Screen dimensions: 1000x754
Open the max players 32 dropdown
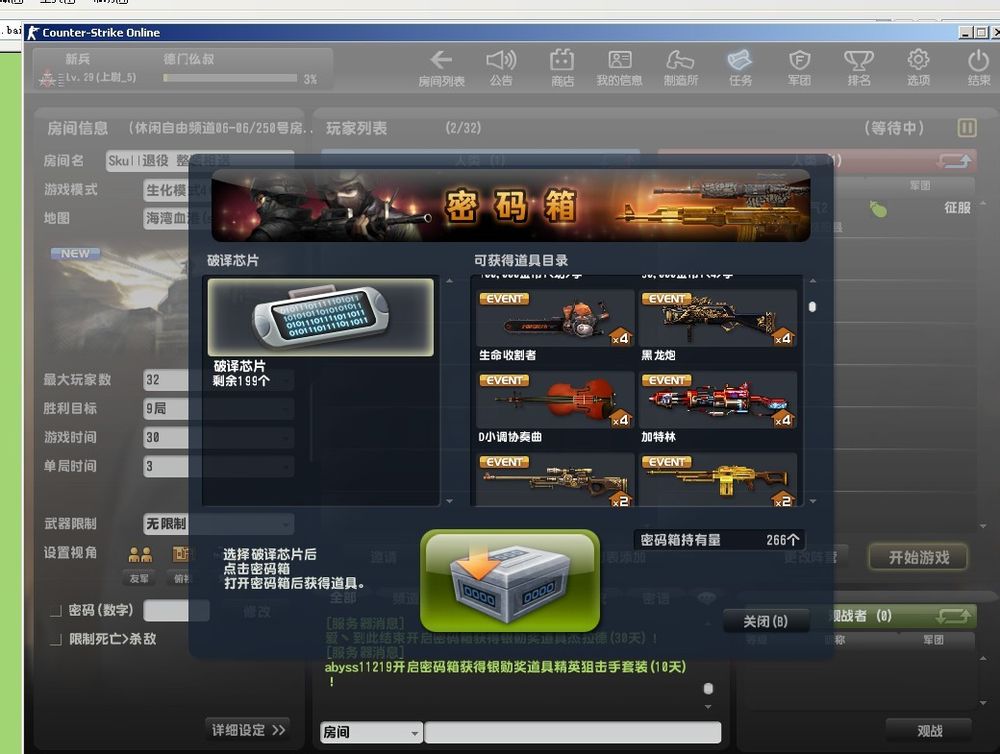click(219, 380)
